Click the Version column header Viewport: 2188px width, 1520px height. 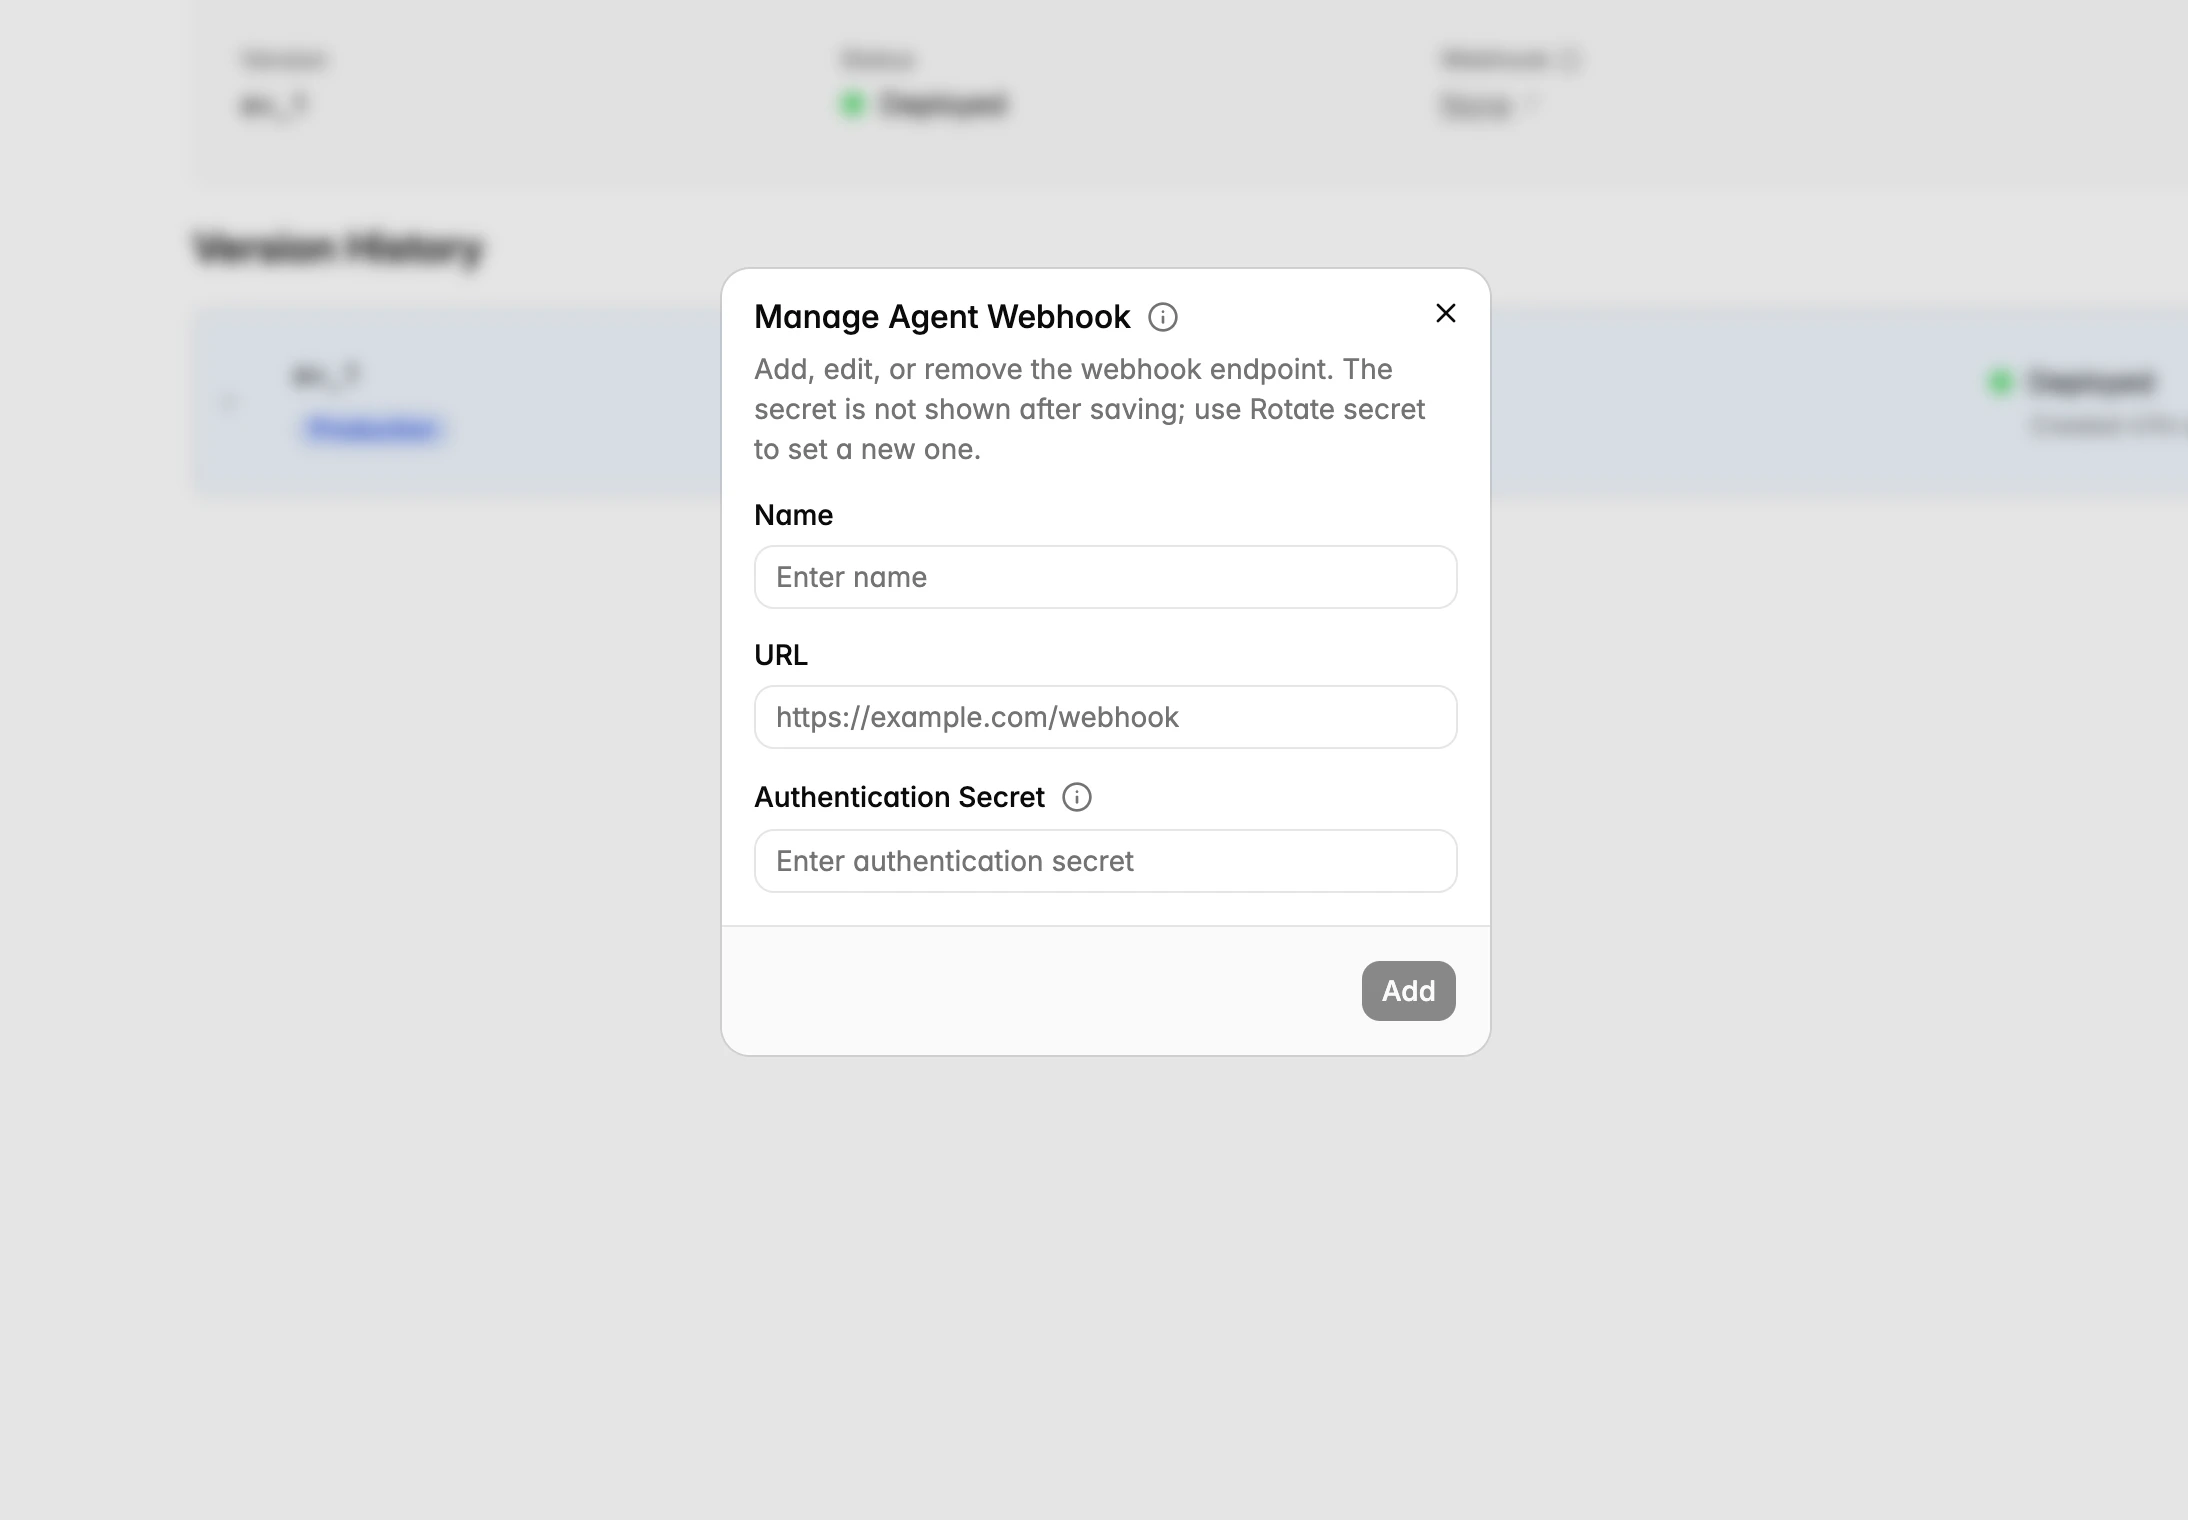(283, 58)
